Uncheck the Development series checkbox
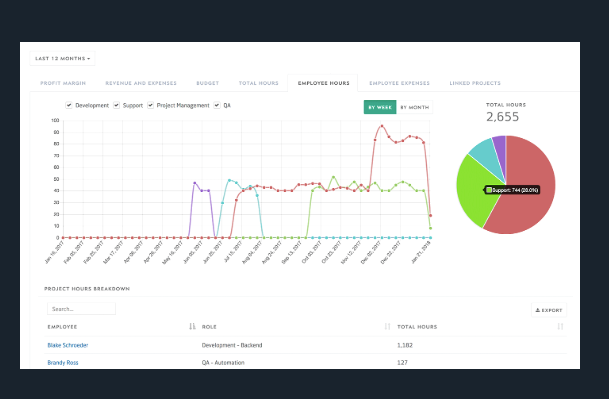Image resolution: width=609 pixels, height=399 pixels. (69, 105)
